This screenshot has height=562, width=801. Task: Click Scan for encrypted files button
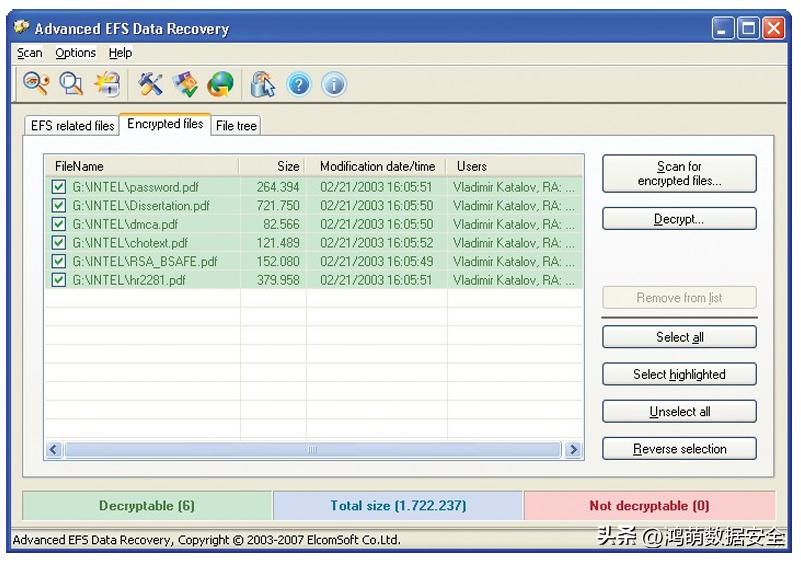tap(679, 174)
